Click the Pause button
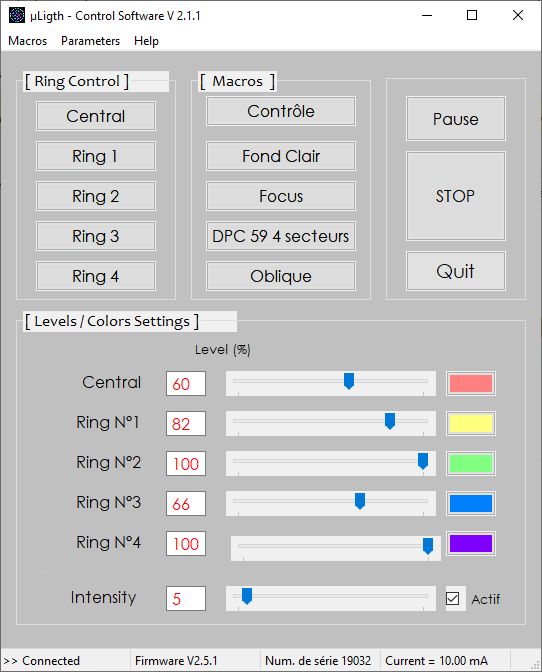 [455, 119]
